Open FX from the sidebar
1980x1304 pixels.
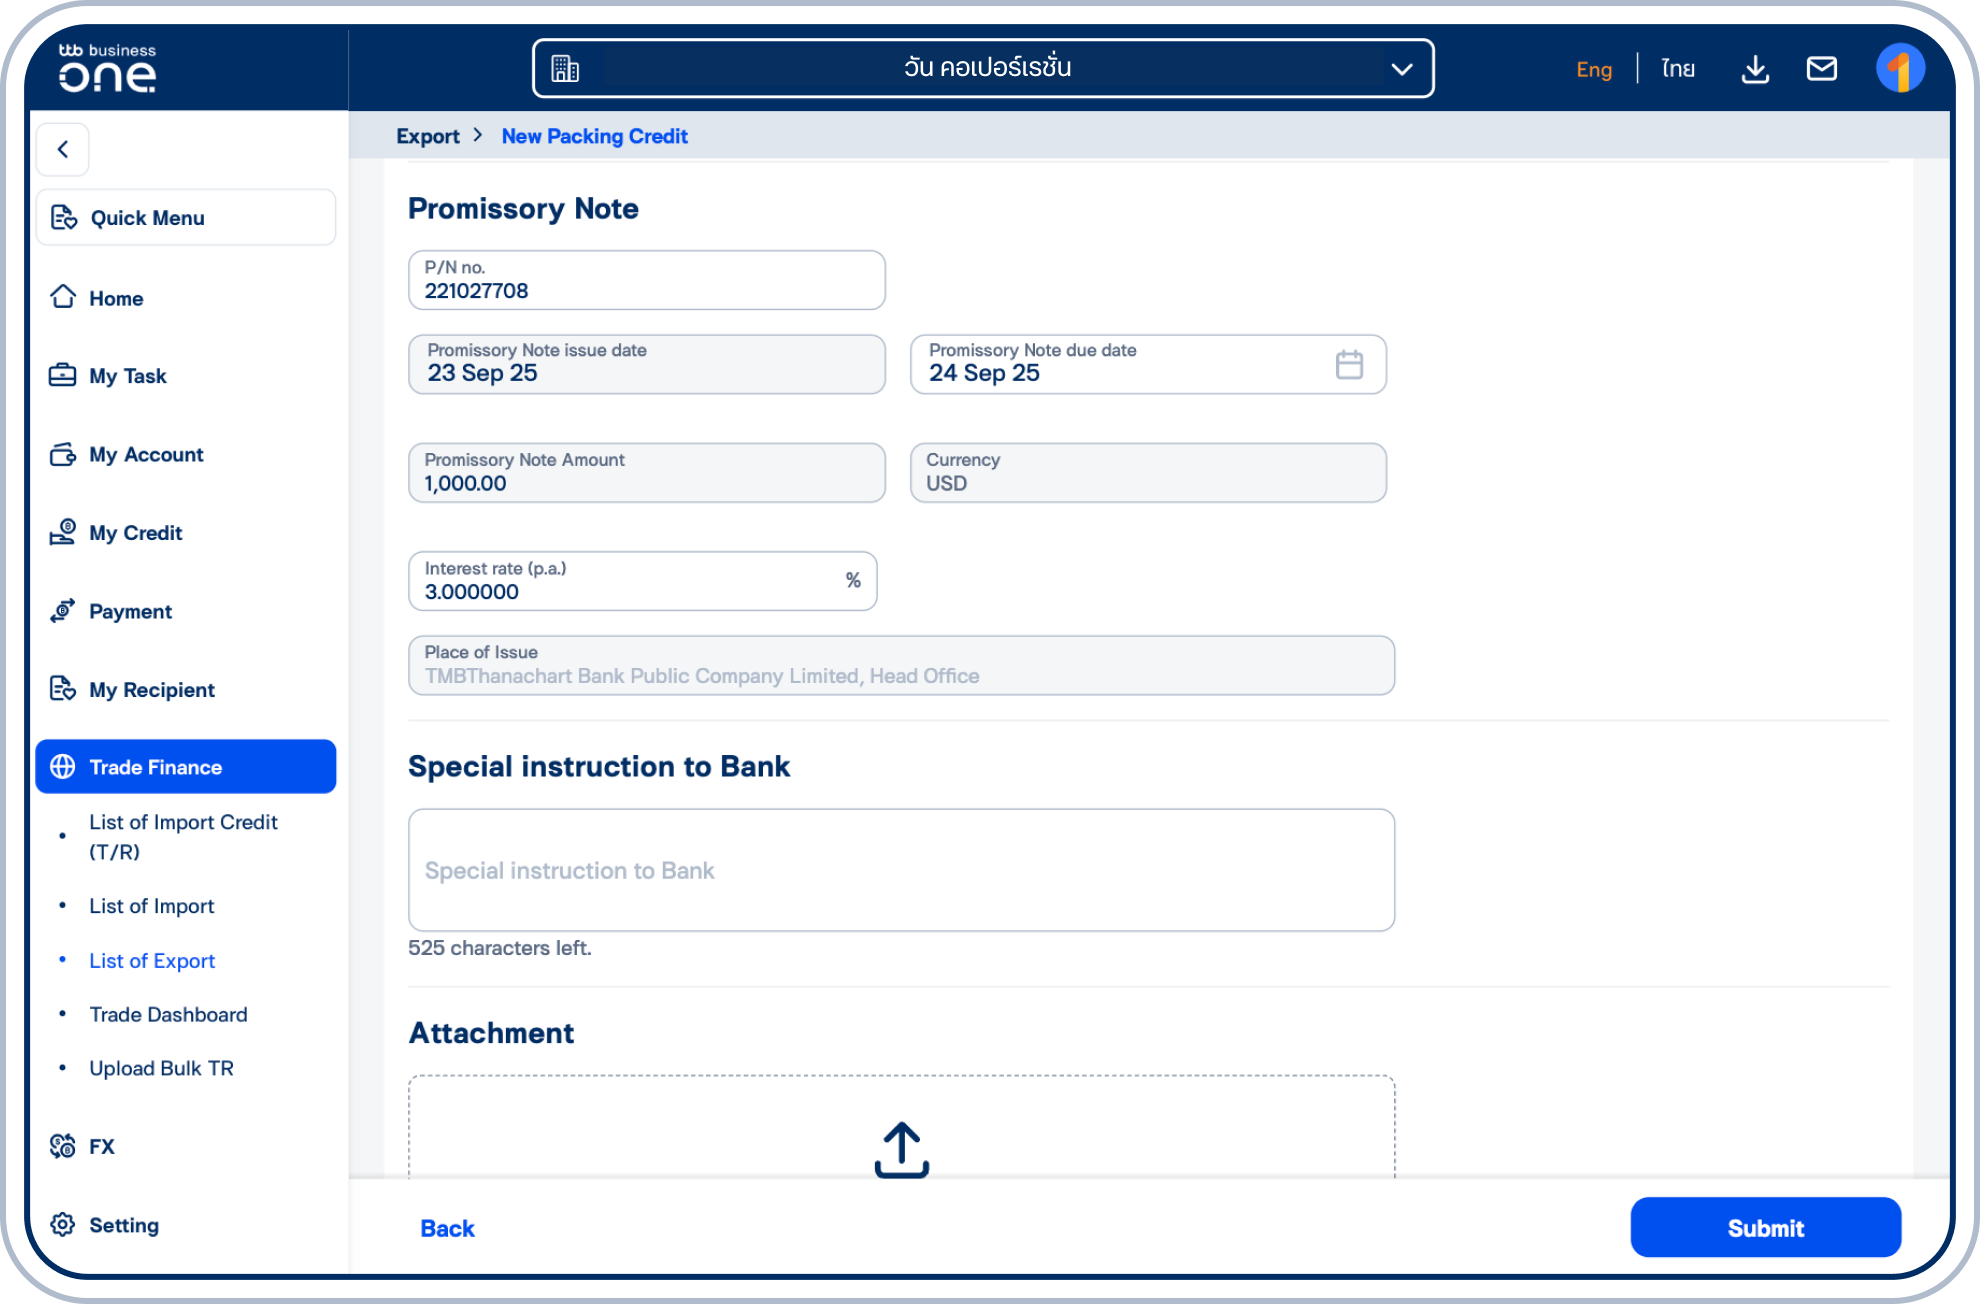pos(101,1146)
